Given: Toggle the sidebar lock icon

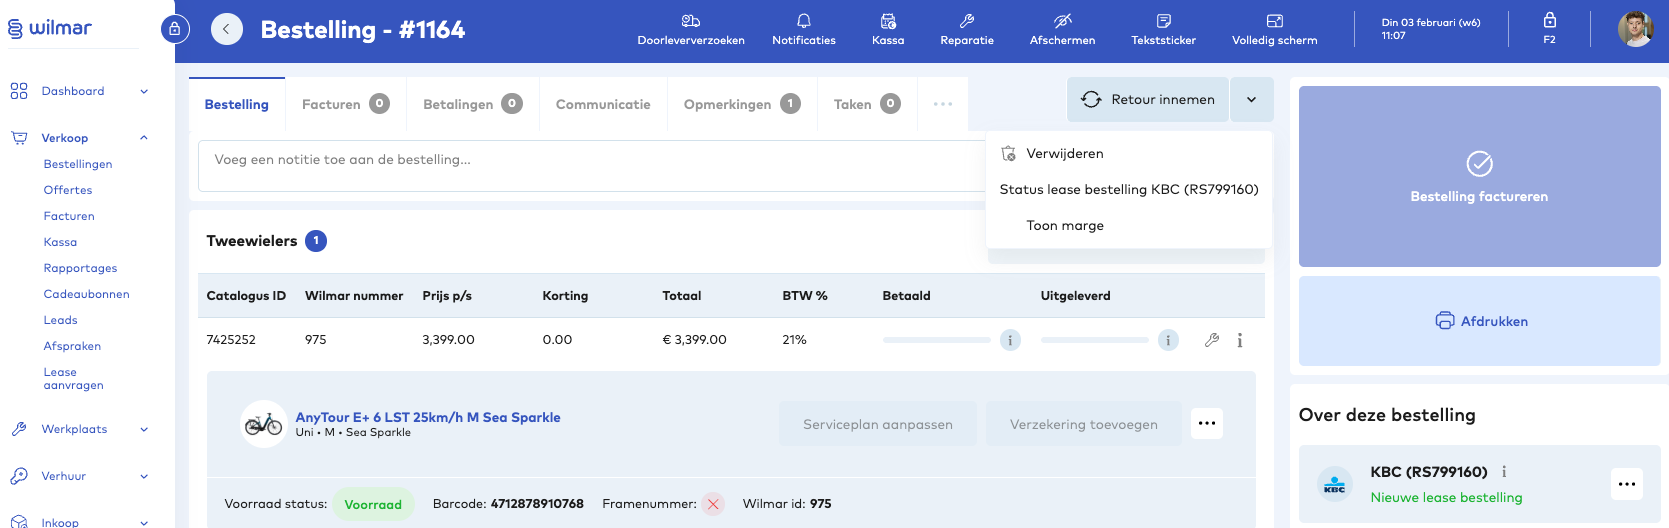Looking at the screenshot, I should [175, 29].
